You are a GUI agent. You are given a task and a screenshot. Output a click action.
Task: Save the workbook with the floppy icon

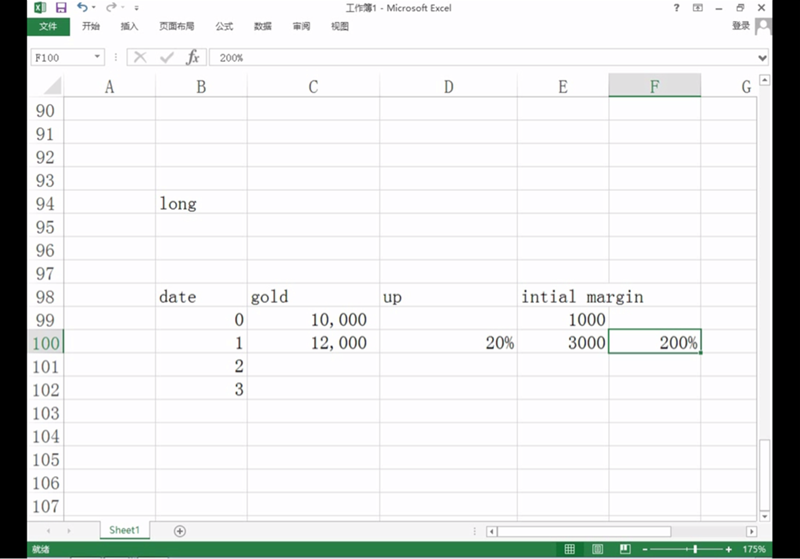(61, 8)
